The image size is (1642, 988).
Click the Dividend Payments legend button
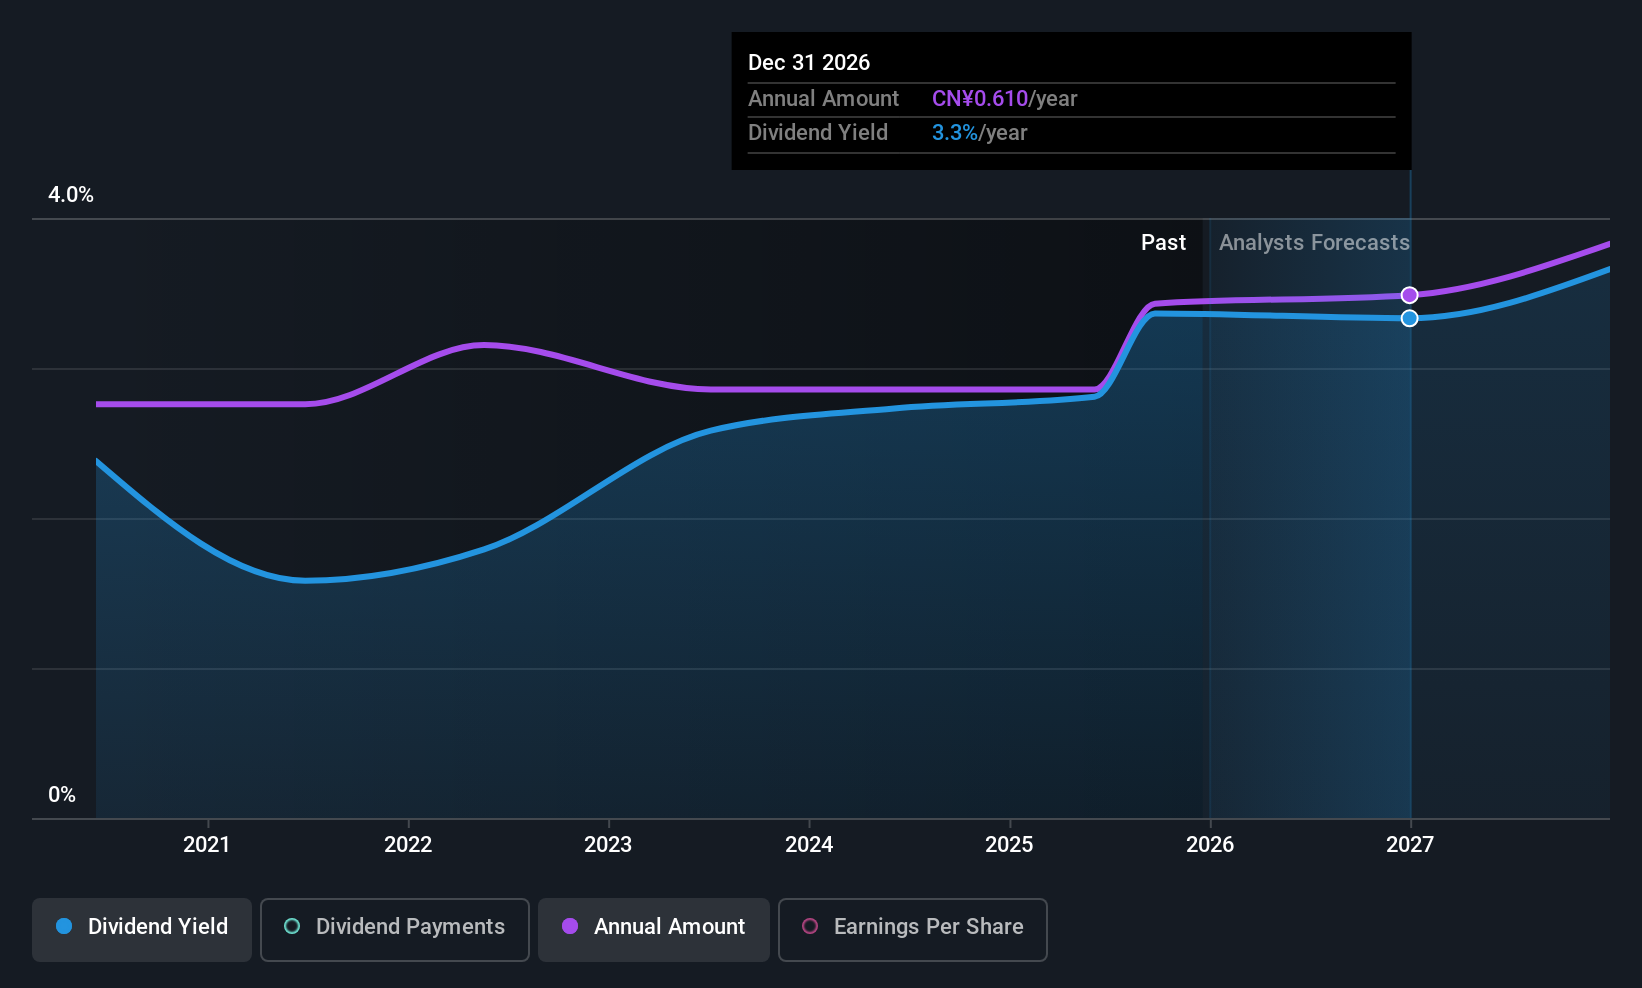[x=394, y=929]
